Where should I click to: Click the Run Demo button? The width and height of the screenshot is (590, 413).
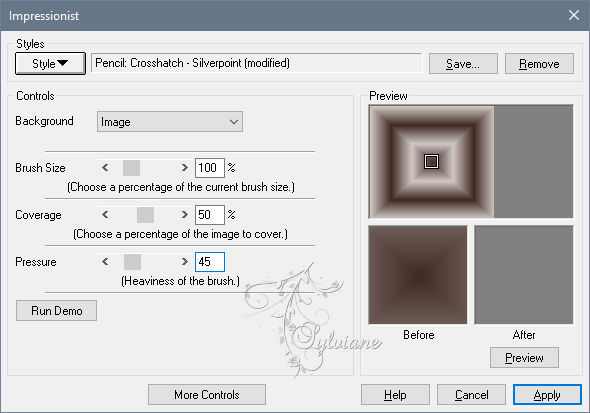56,311
